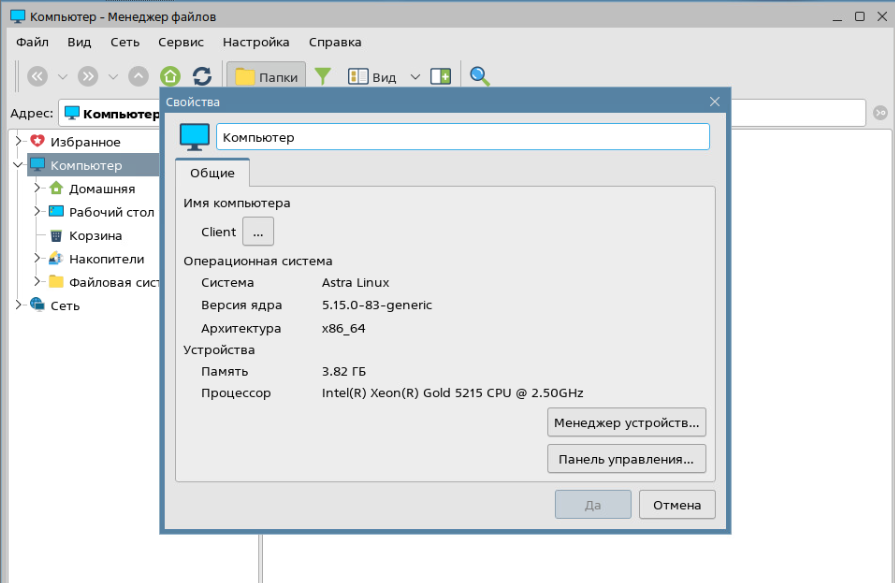Open Панель управления
The width and height of the screenshot is (895, 583).
pos(627,459)
